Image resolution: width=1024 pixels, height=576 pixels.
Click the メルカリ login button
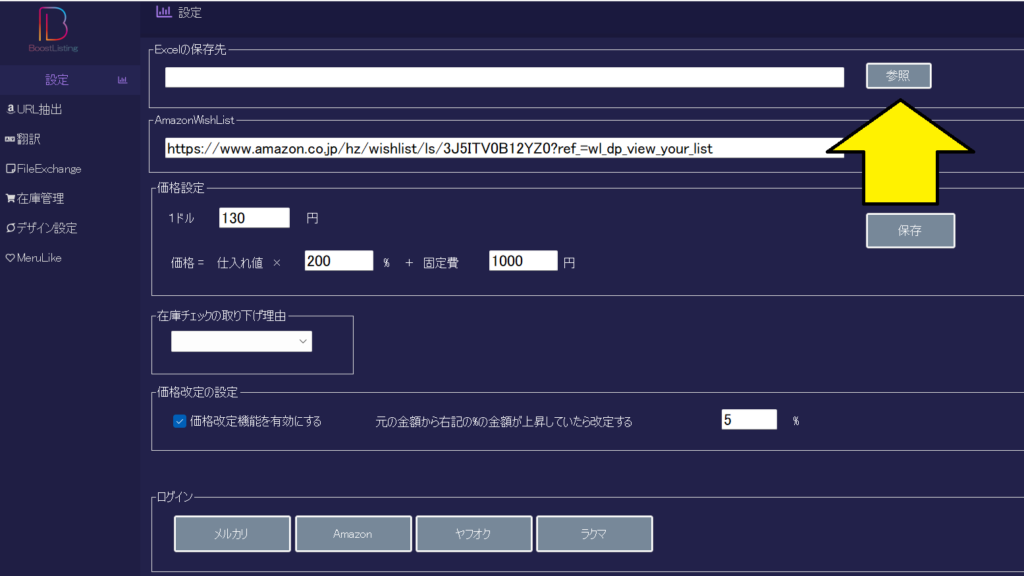click(232, 534)
